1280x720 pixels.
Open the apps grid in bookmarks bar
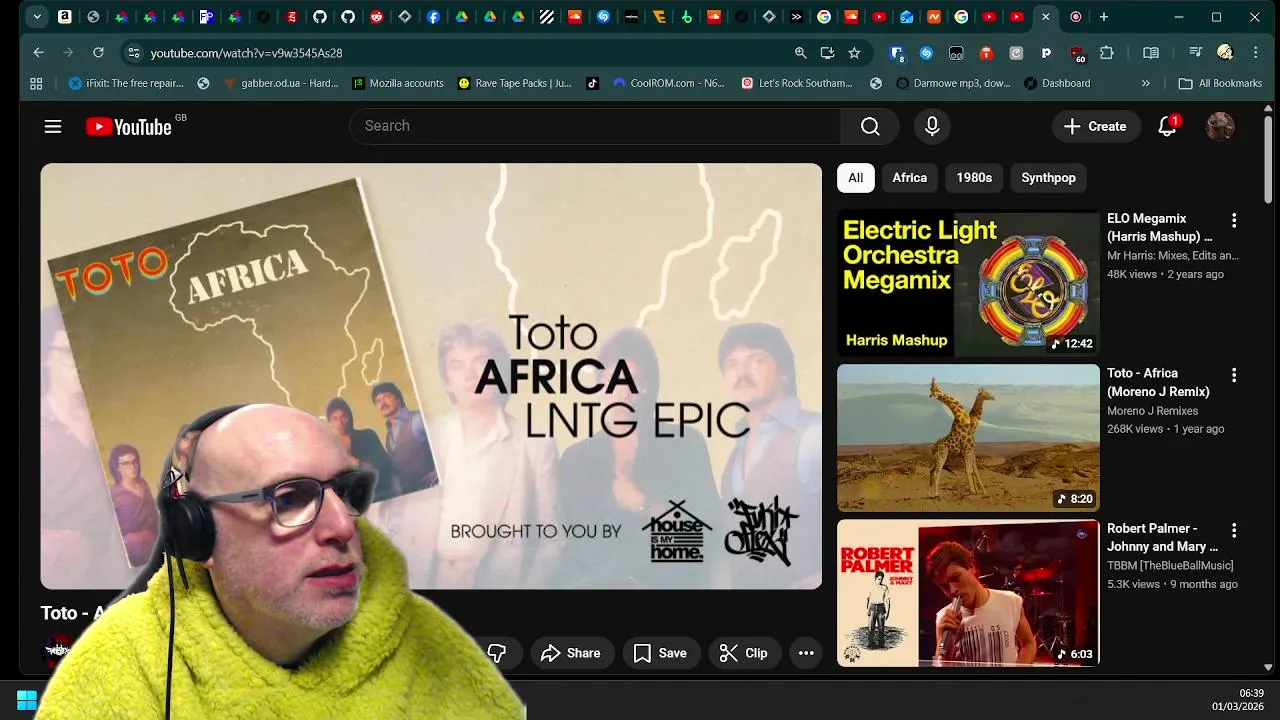coord(36,83)
